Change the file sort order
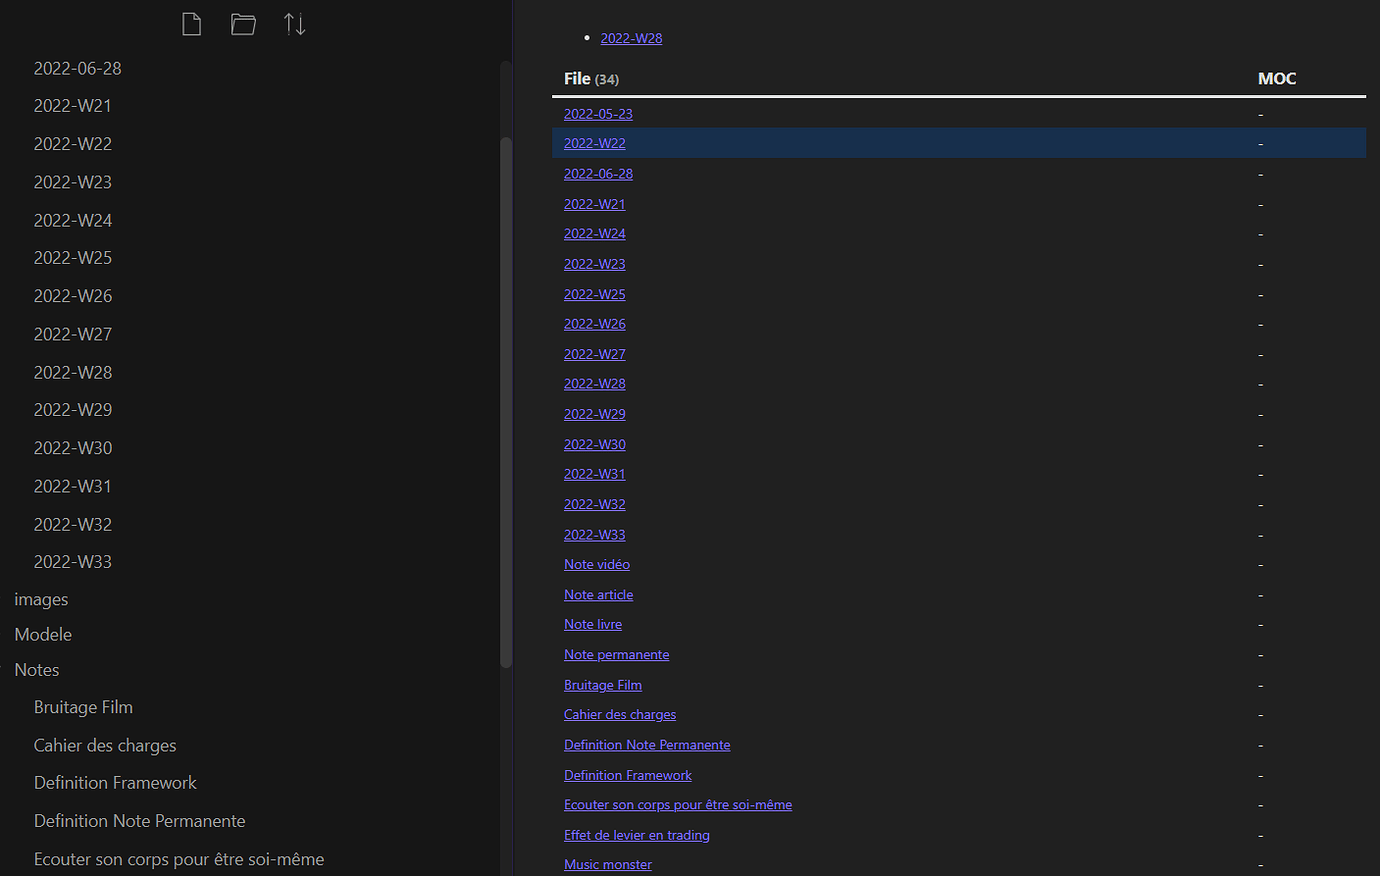This screenshot has width=1380, height=876. 294,23
